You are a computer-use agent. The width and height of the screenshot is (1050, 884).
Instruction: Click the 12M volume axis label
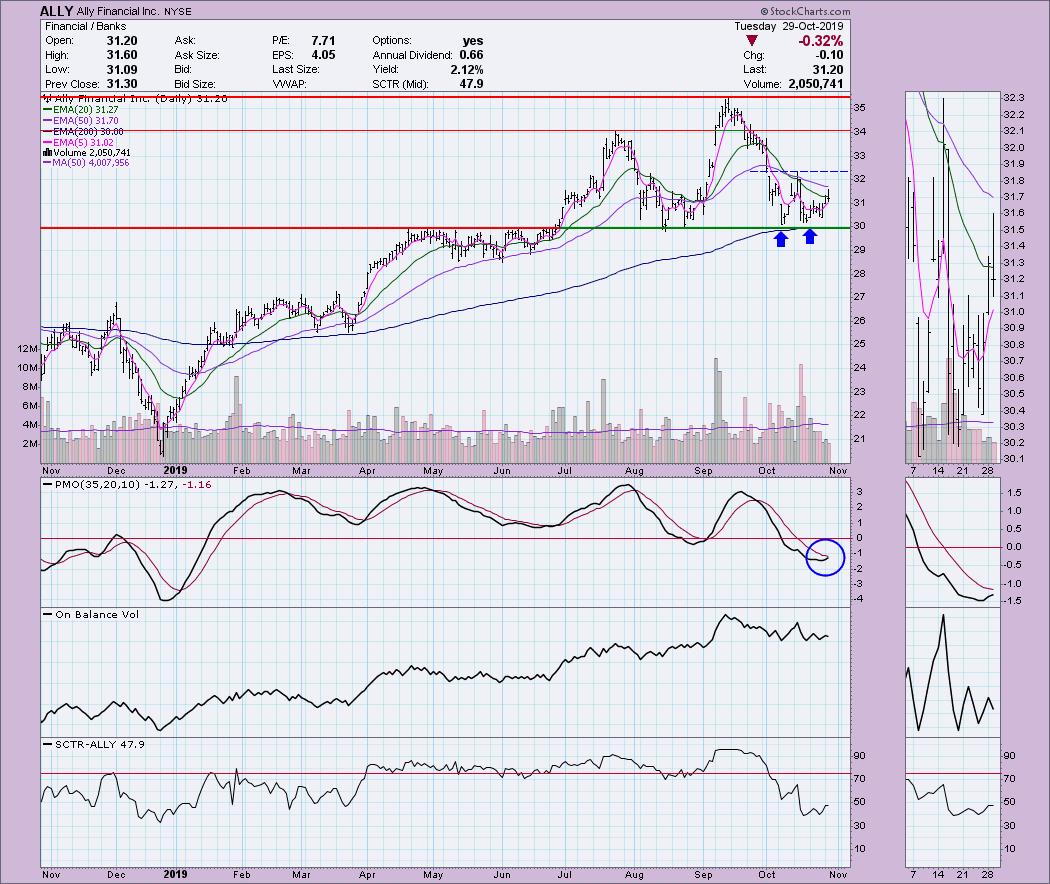[x=28, y=348]
